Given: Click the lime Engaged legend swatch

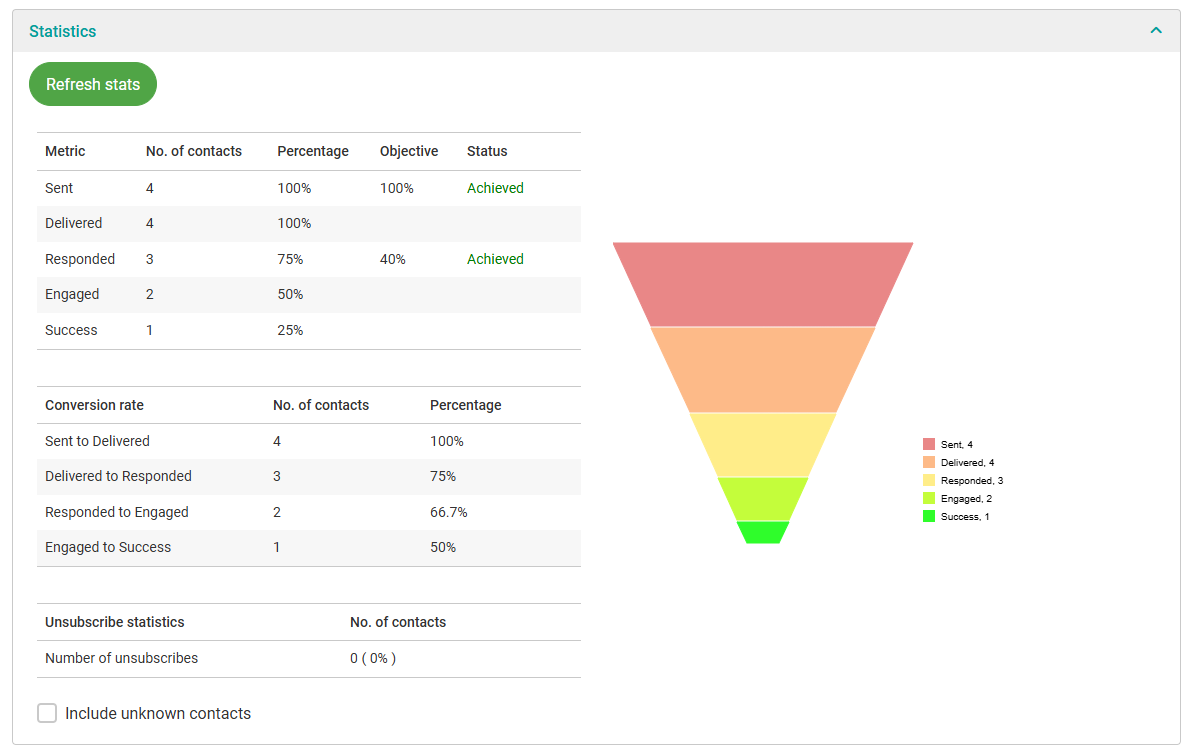Looking at the screenshot, I should pyautogui.click(x=929, y=498).
